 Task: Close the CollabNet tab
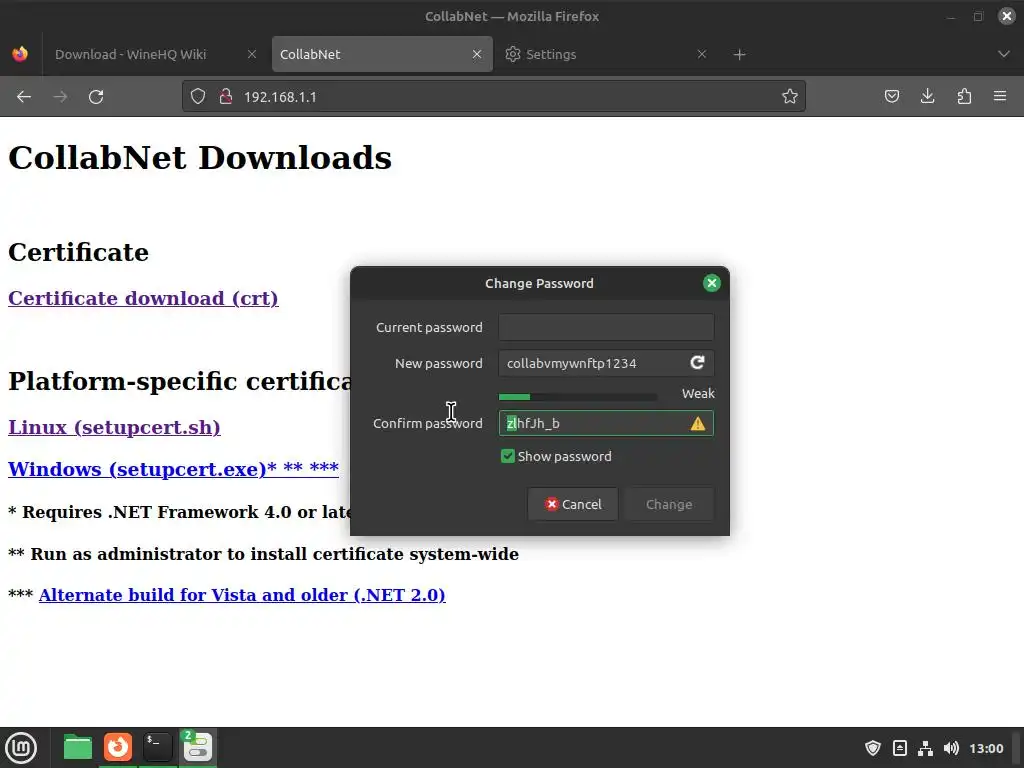point(477,54)
